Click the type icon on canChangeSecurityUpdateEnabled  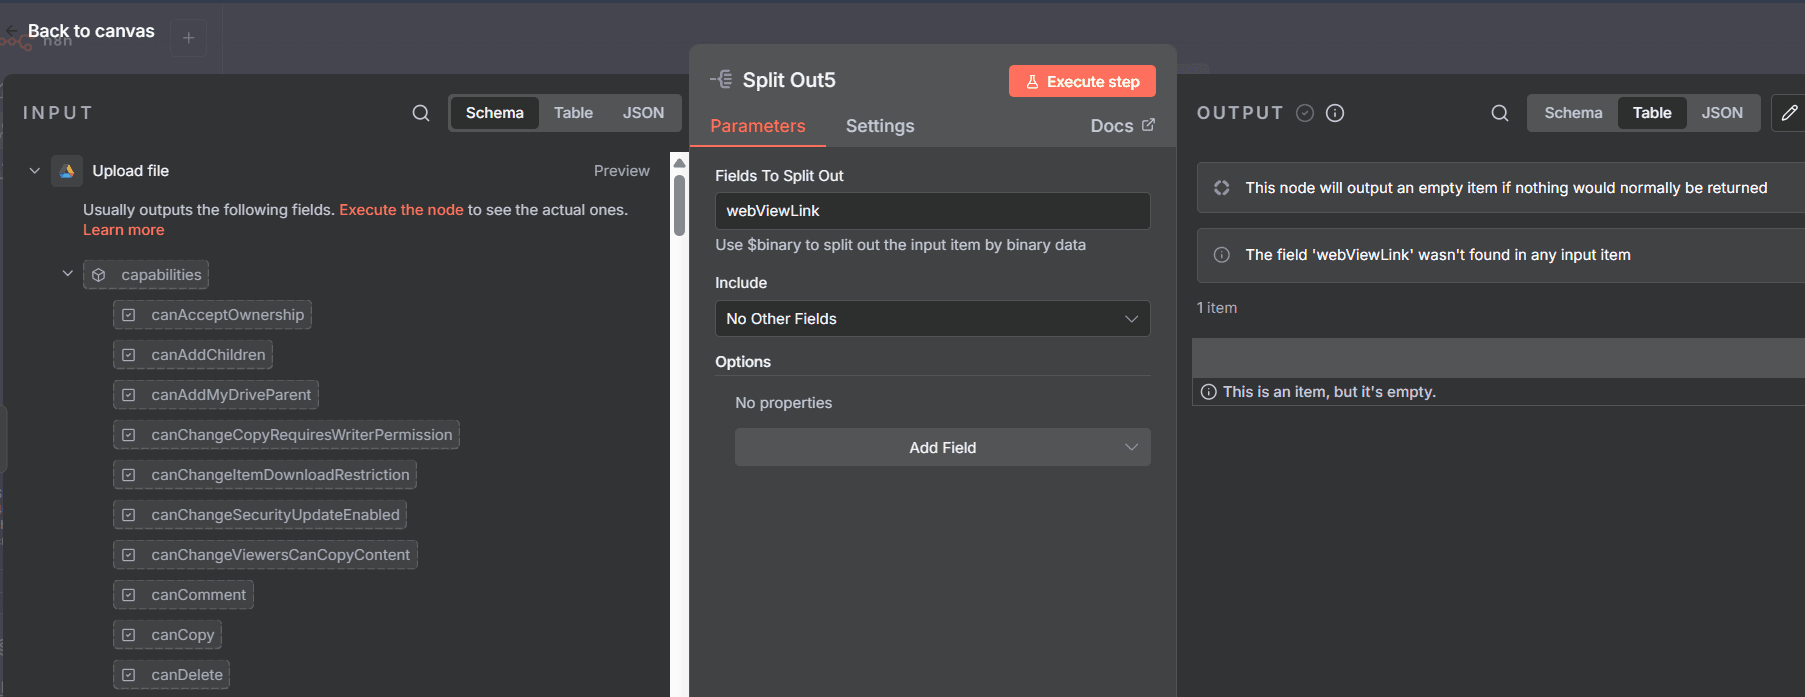coord(129,515)
